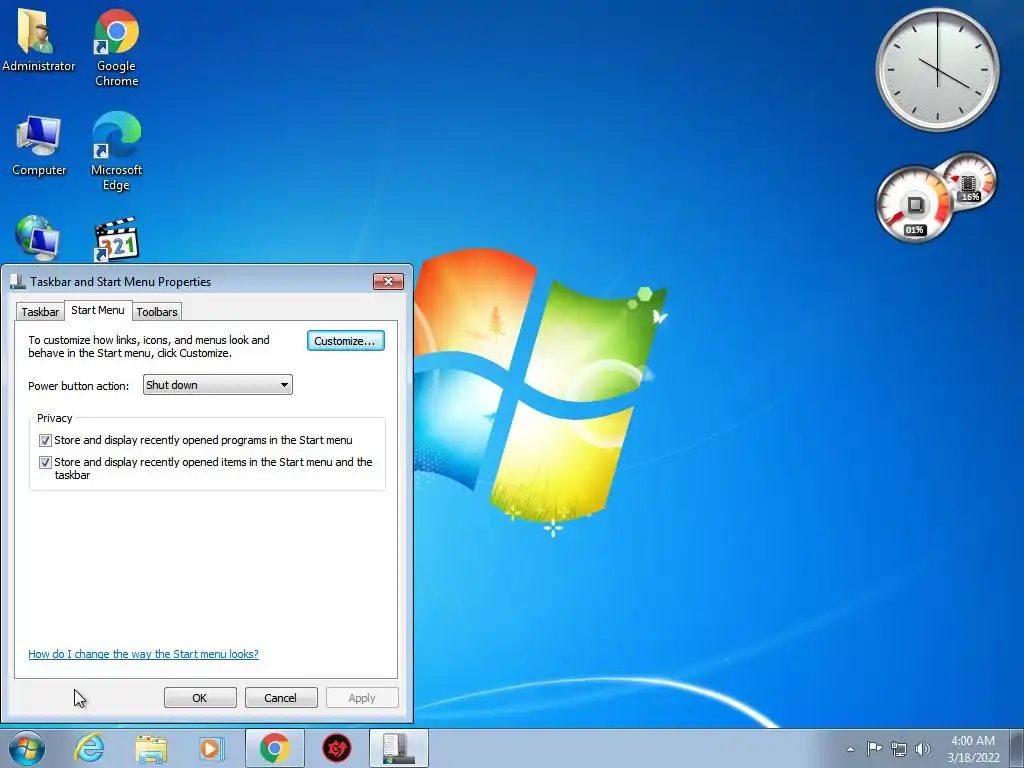The image size is (1024, 768).
Task: Switch to Chrome in the taskbar
Action: [274, 748]
